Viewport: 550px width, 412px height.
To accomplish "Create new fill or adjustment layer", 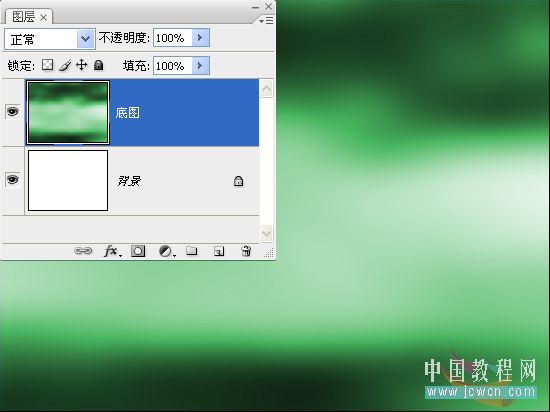I will [x=167, y=251].
